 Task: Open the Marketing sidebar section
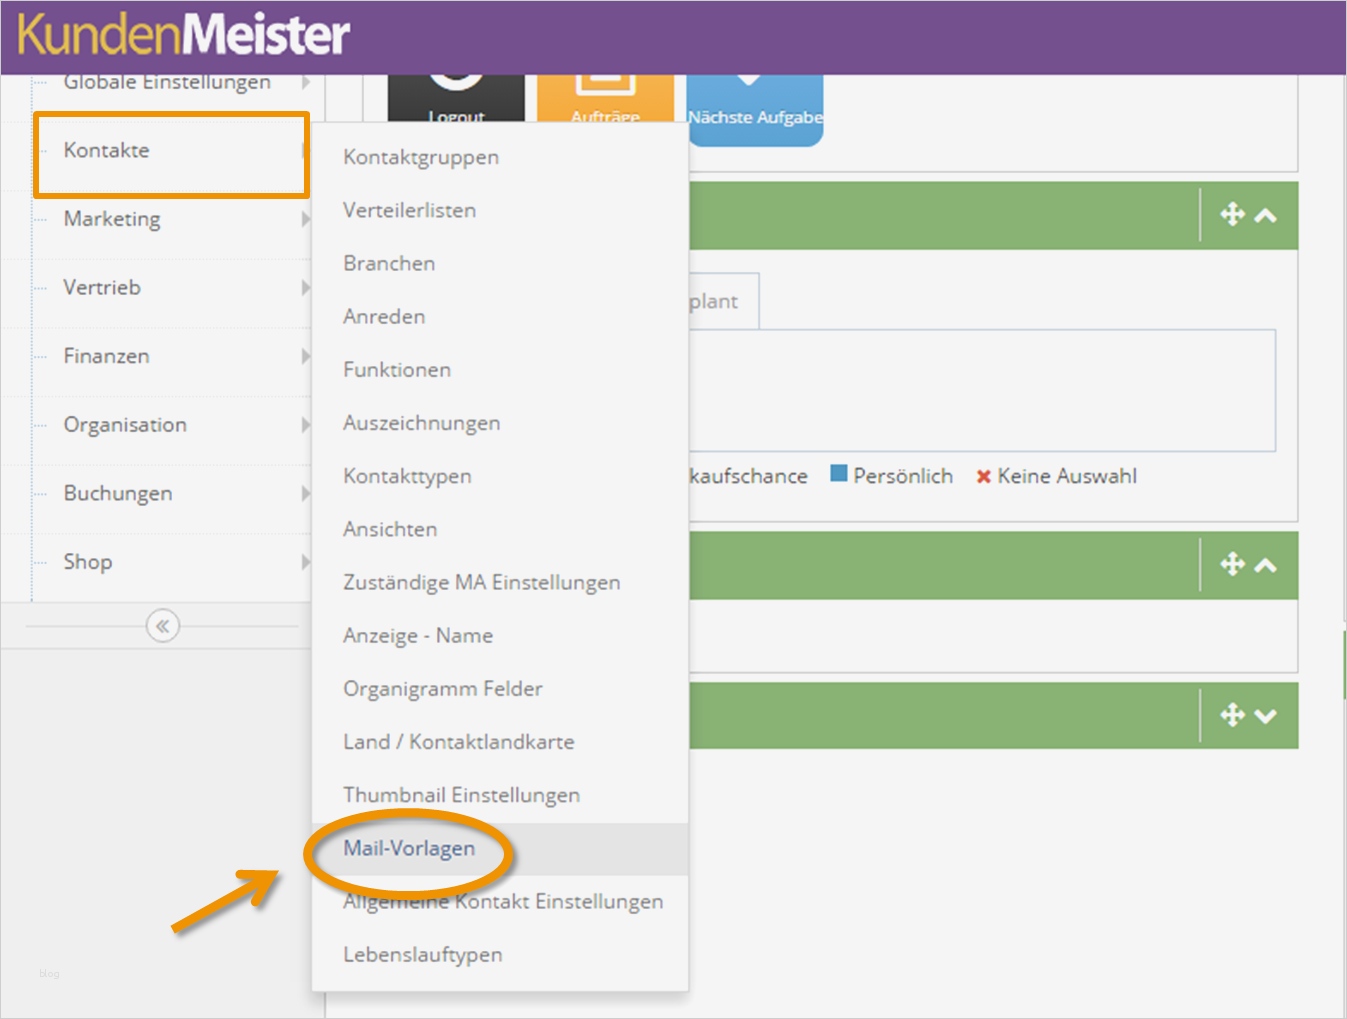(112, 219)
